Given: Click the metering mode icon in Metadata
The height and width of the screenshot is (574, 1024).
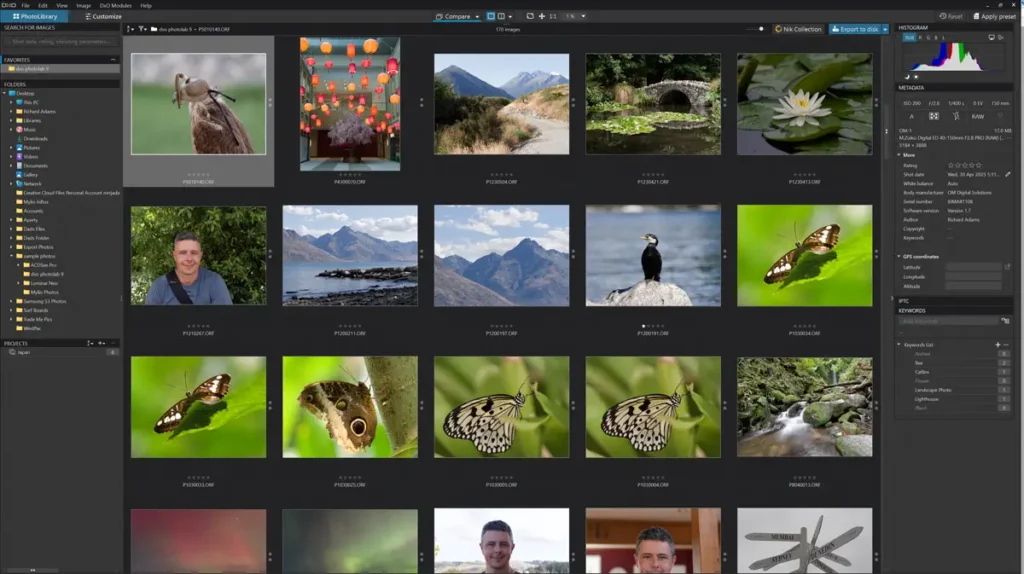Looking at the screenshot, I should (934, 116).
